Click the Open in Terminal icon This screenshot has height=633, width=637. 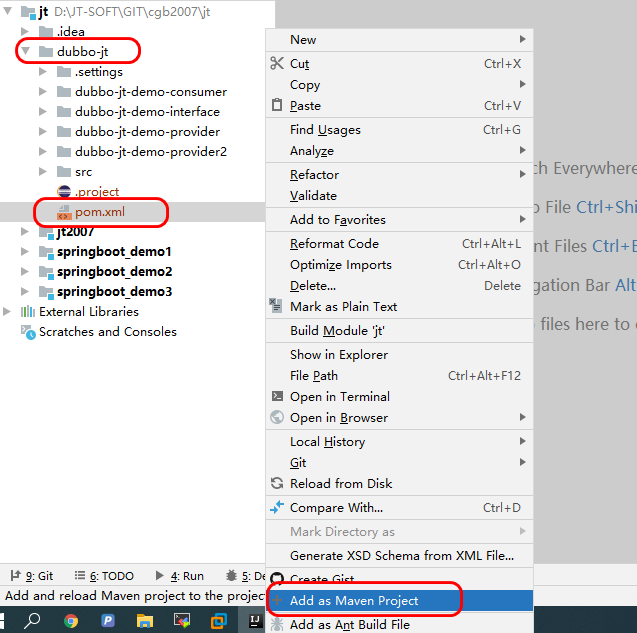(277, 396)
